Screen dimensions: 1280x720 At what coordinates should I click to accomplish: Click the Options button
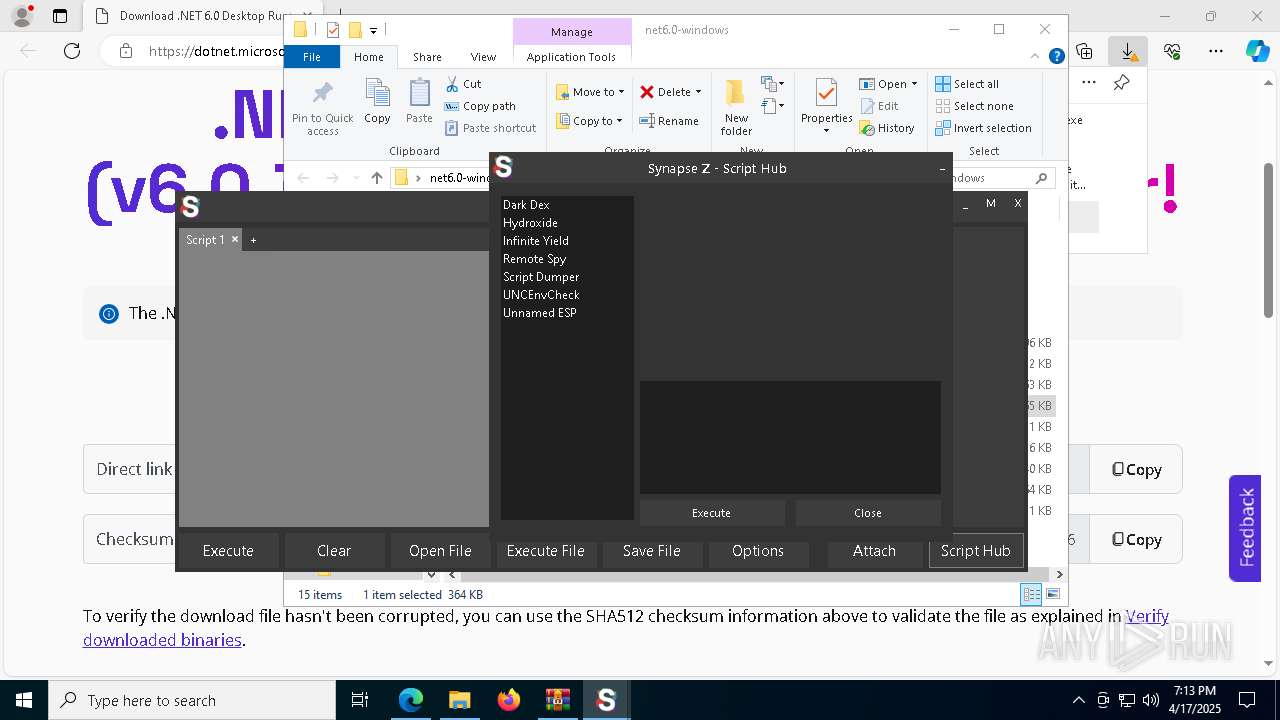(x=758, y=551)
